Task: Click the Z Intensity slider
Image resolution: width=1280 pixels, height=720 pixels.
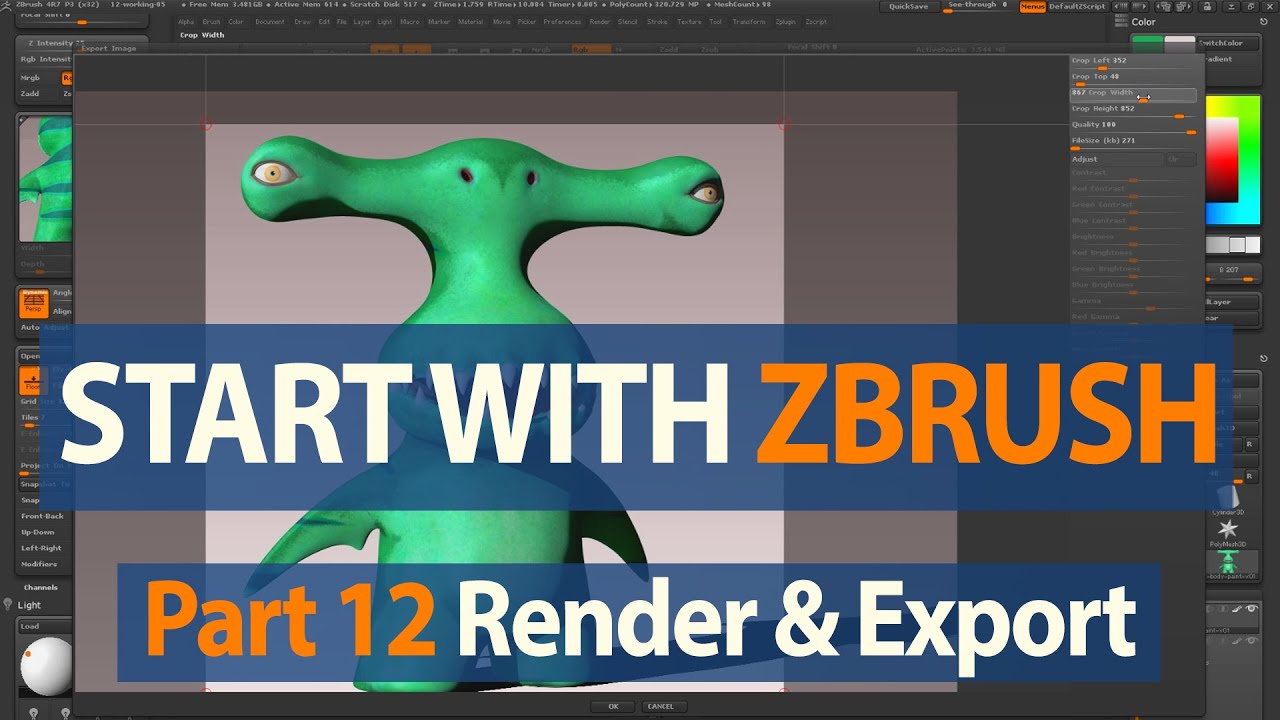Action: point(84,43)
